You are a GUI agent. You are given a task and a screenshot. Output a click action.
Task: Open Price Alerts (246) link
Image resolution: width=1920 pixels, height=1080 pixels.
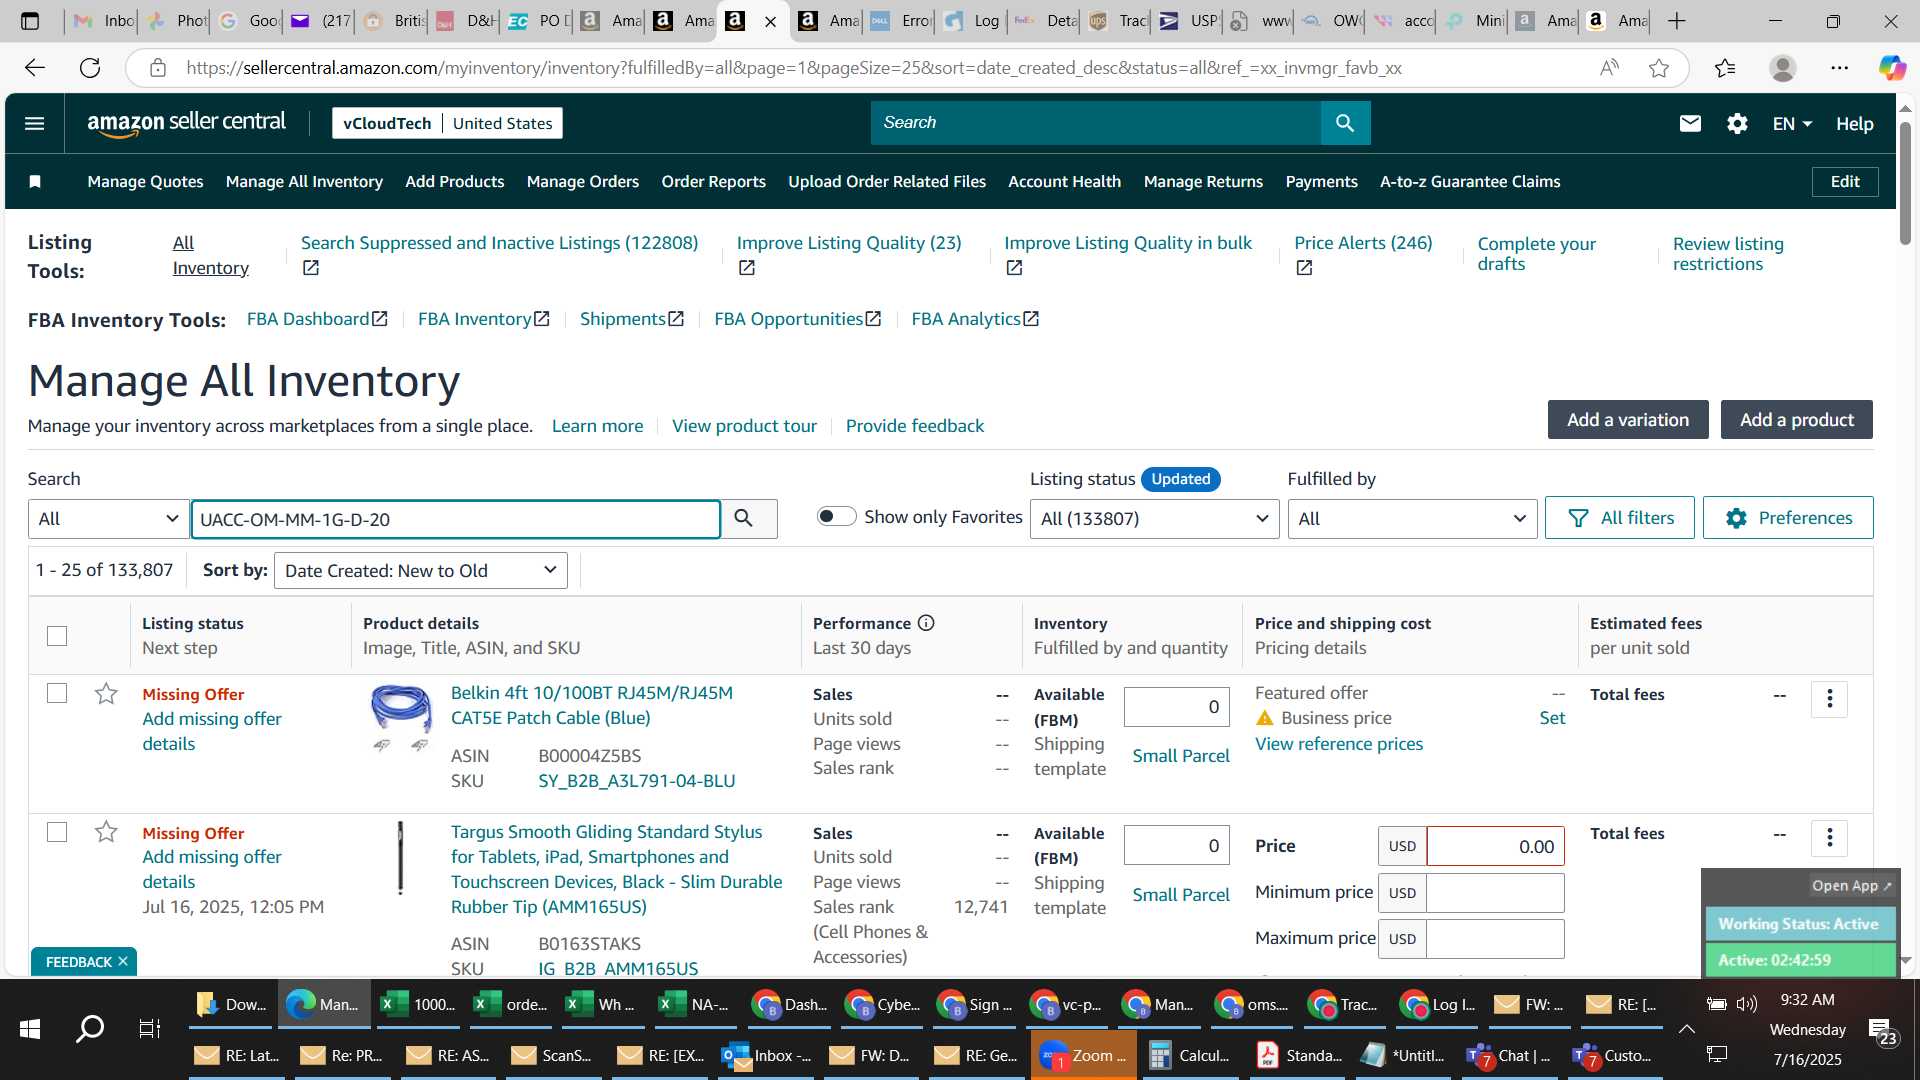[x=1363, y=242]
